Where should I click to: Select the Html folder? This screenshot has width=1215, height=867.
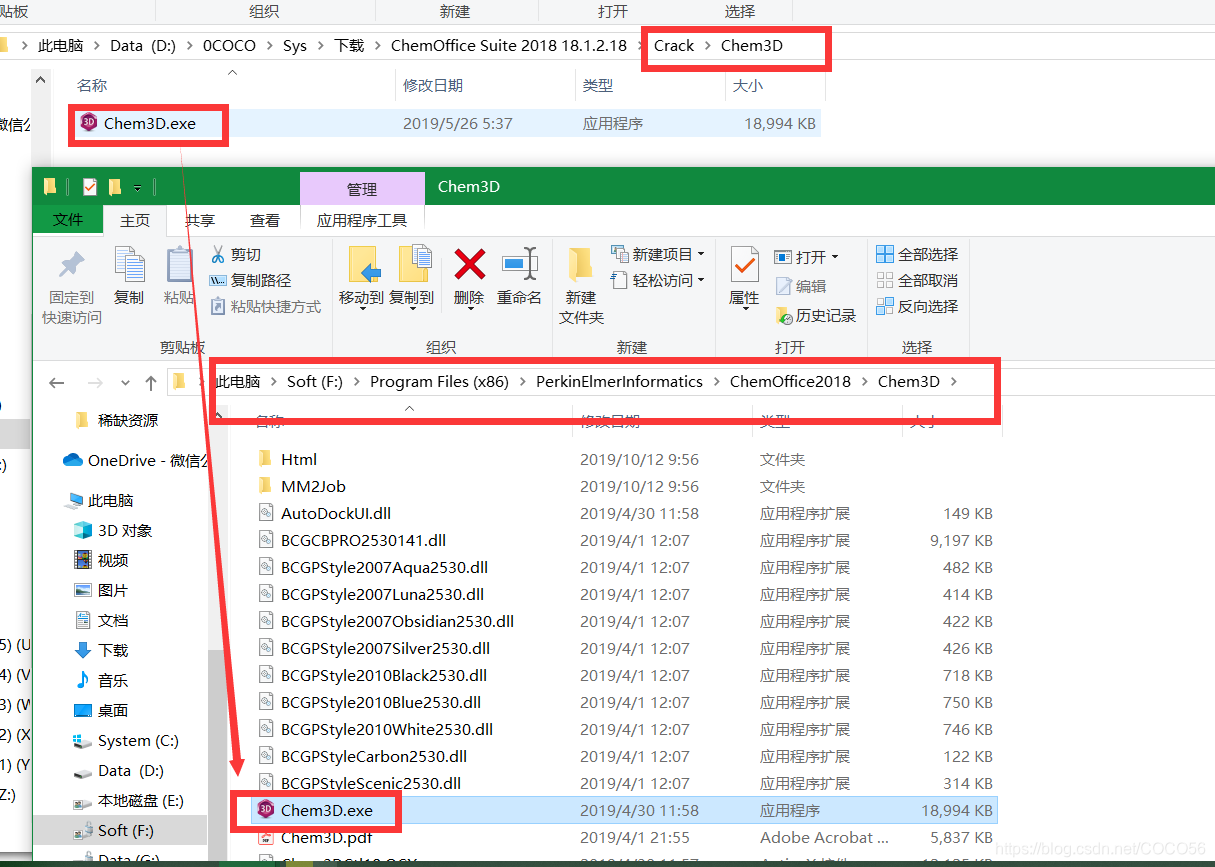click(x=299, y=459)
